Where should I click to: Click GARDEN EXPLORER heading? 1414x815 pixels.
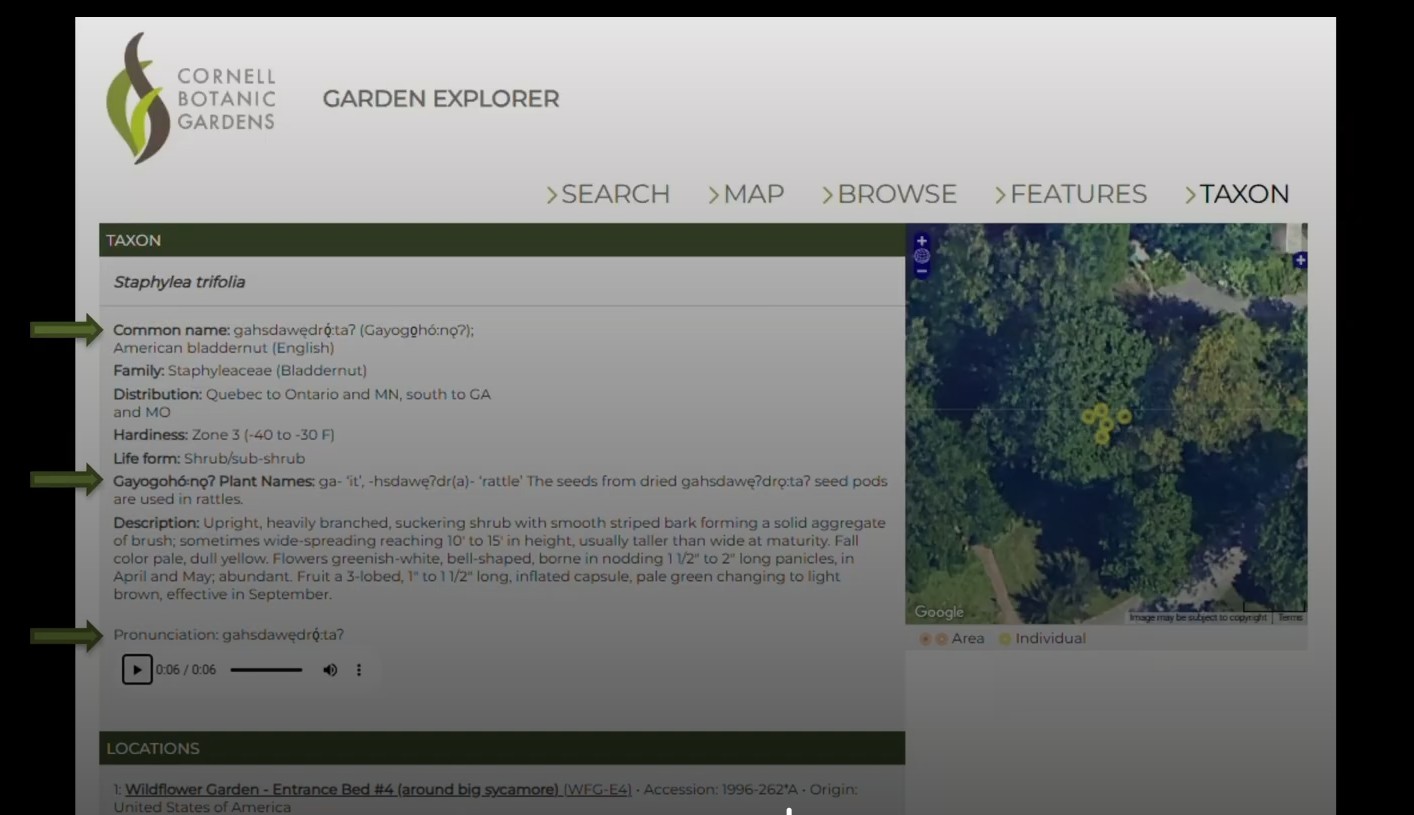(441, 99)
